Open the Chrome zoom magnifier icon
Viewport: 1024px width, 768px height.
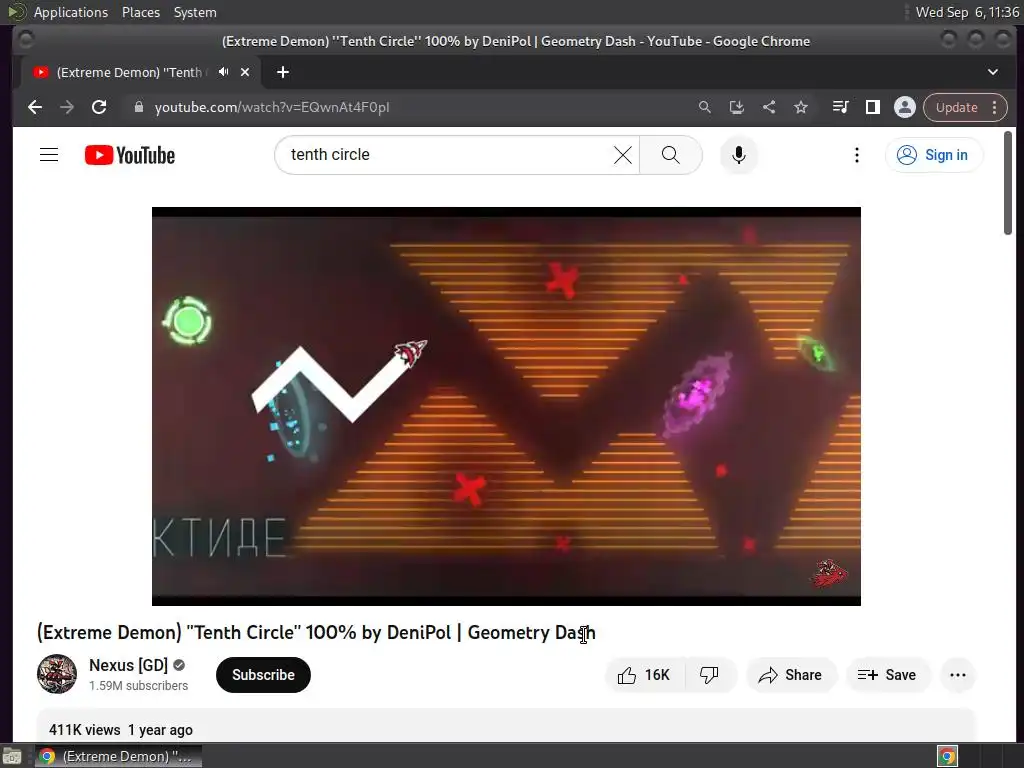click(705, 107)
